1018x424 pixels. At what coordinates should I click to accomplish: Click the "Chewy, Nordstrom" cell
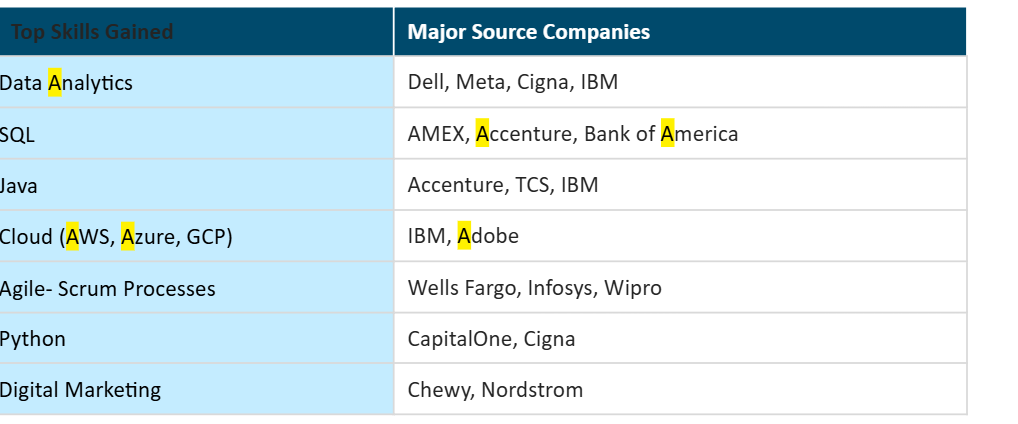[x=495, y=390]
